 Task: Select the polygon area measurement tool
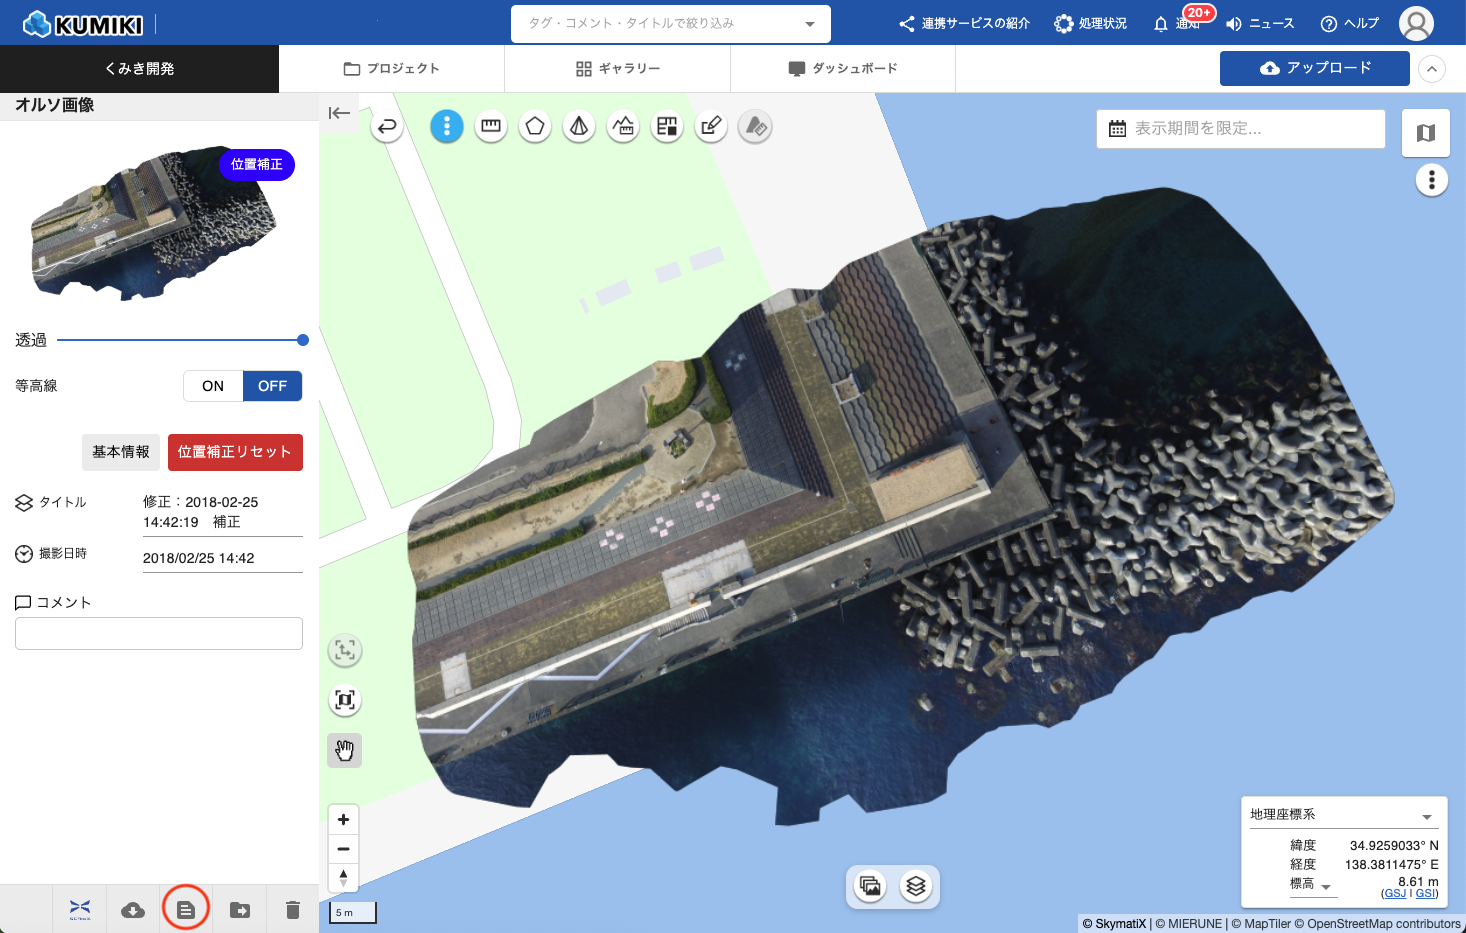point(535,126)
